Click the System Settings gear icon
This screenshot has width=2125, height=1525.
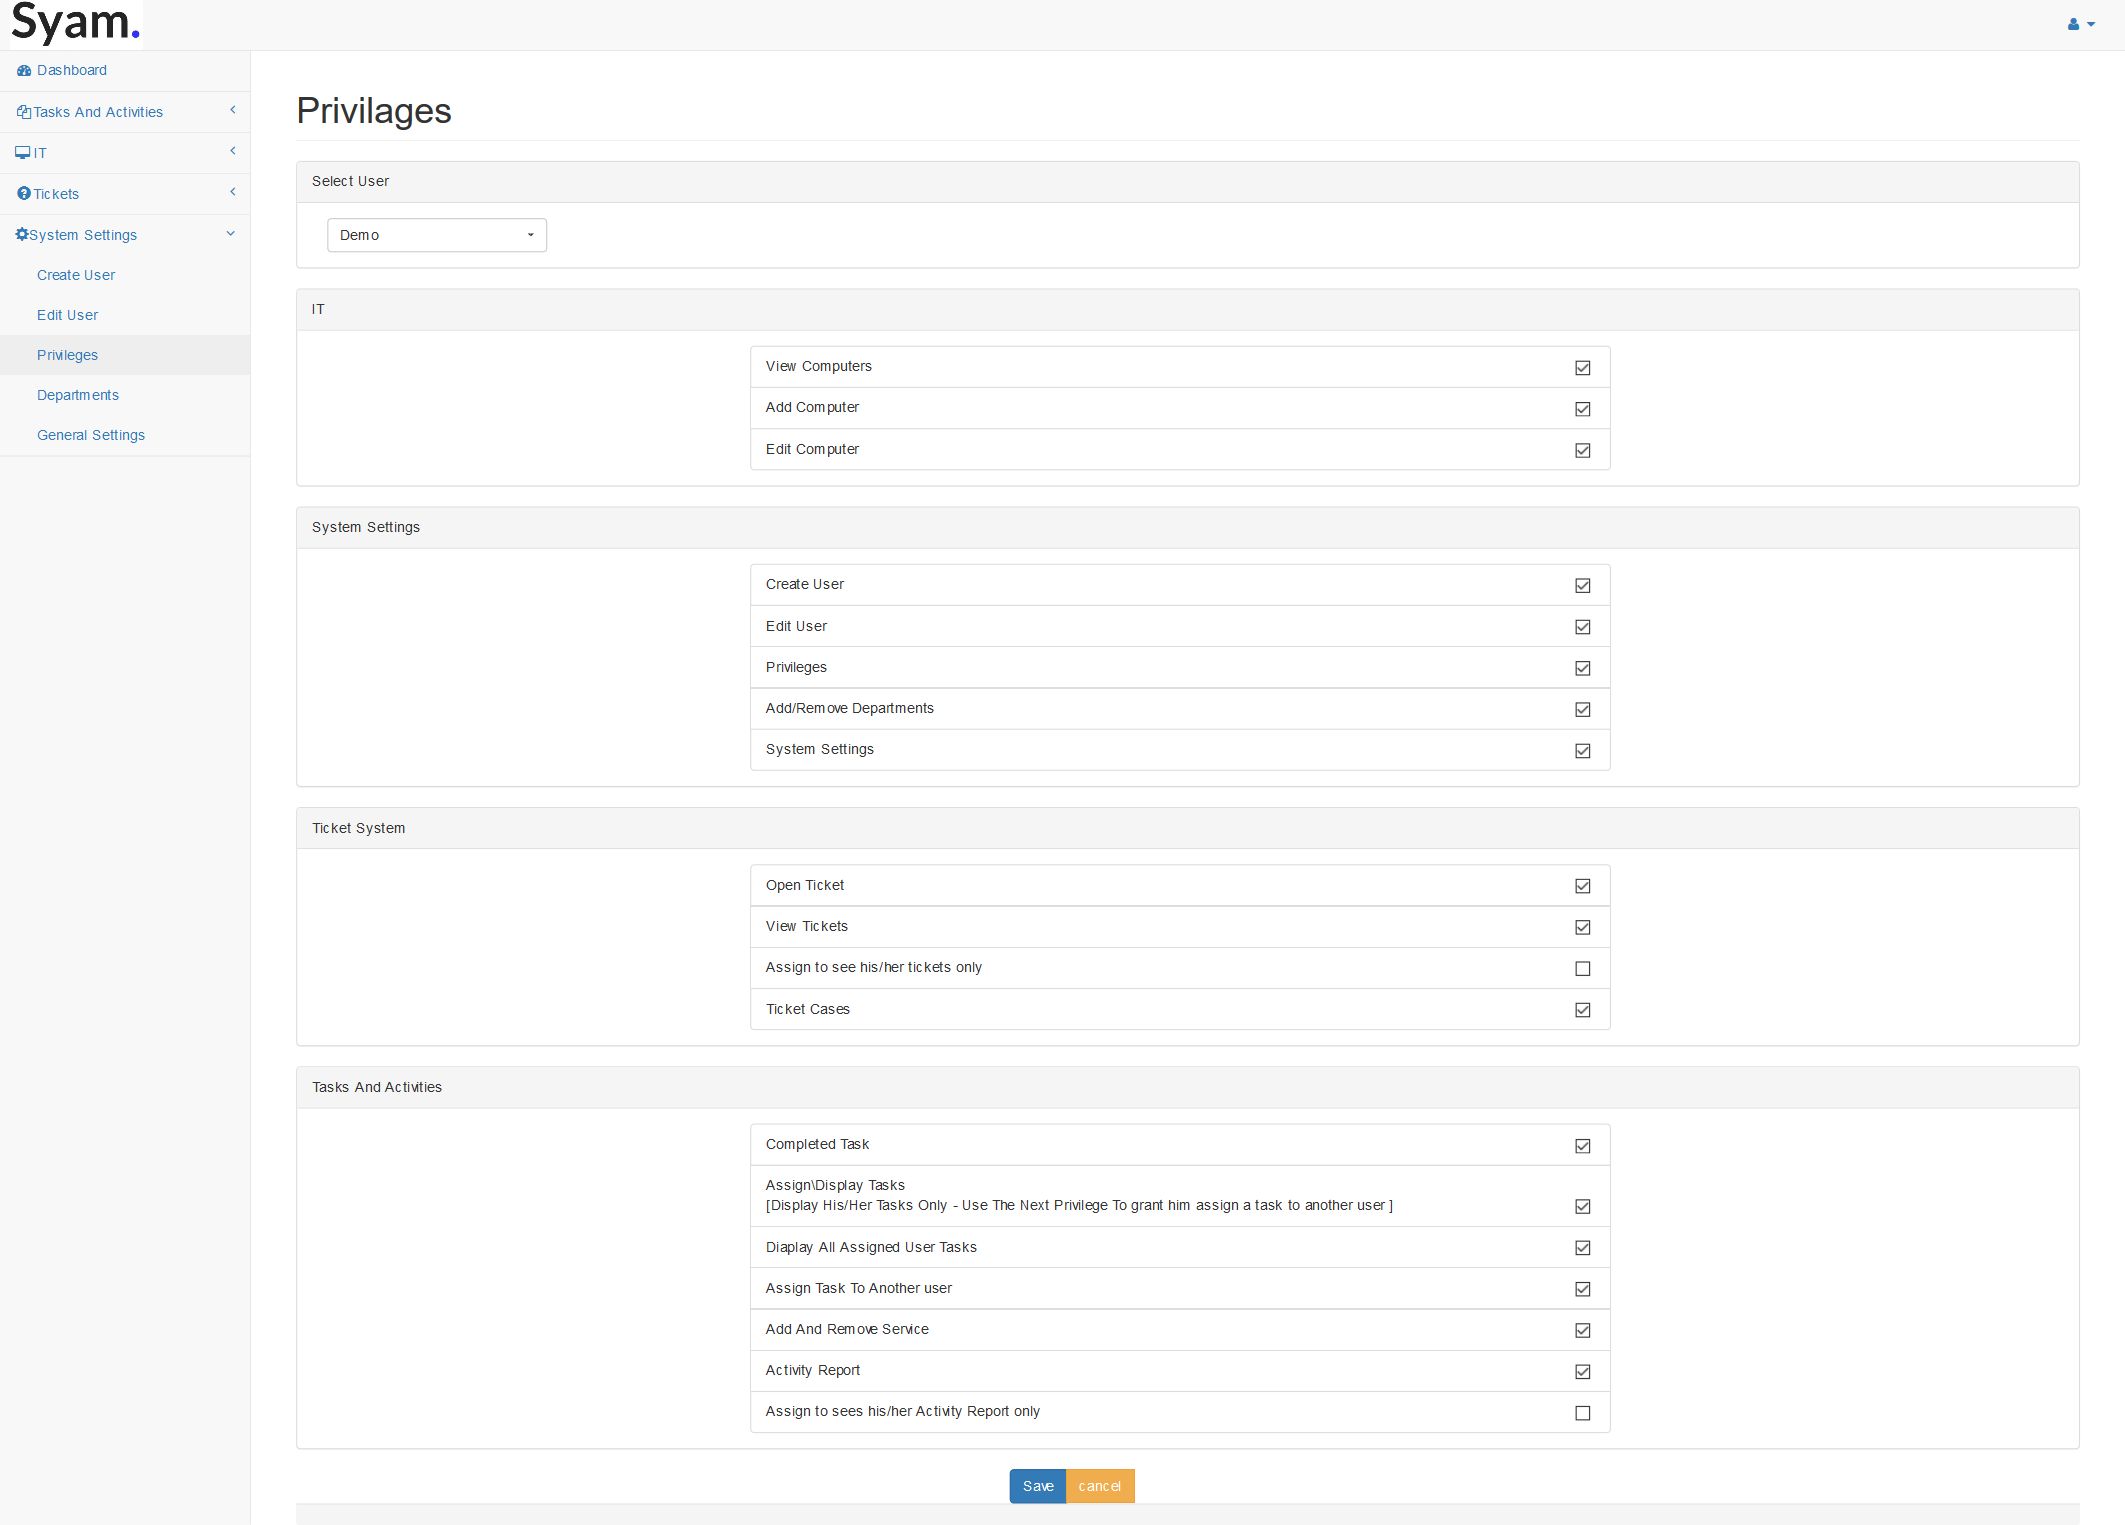tap(22, 234)
